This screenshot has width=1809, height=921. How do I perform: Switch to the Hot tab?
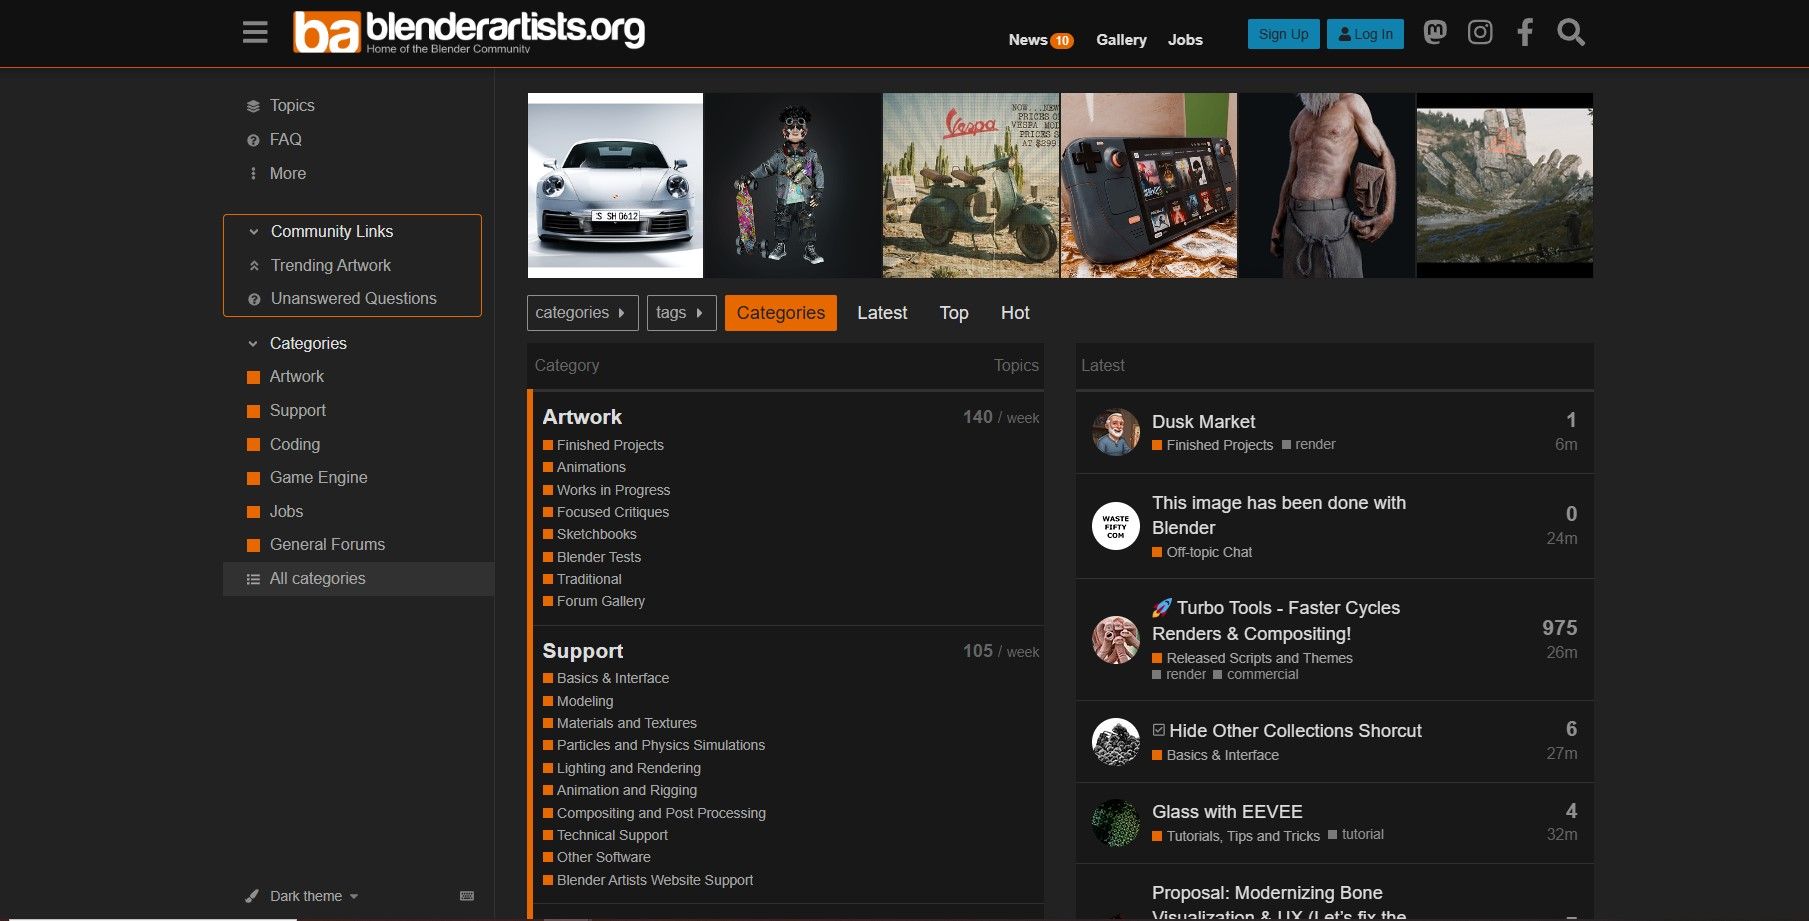click(1014, 313)
